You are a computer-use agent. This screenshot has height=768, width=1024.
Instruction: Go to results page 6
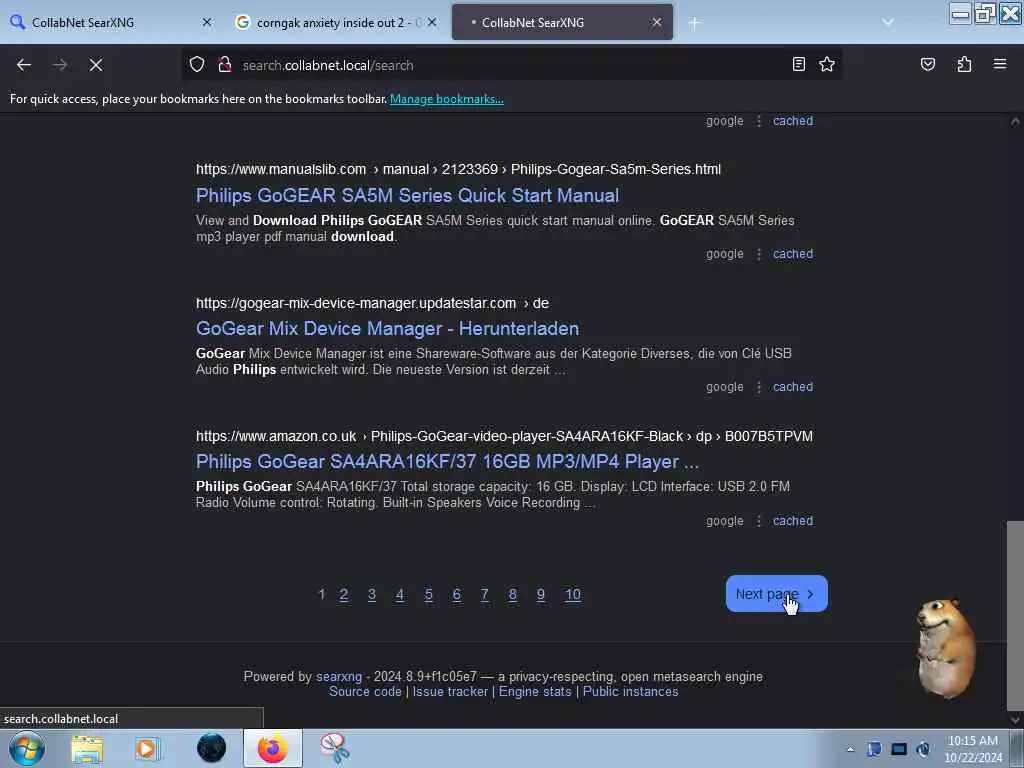click(456, 594)
